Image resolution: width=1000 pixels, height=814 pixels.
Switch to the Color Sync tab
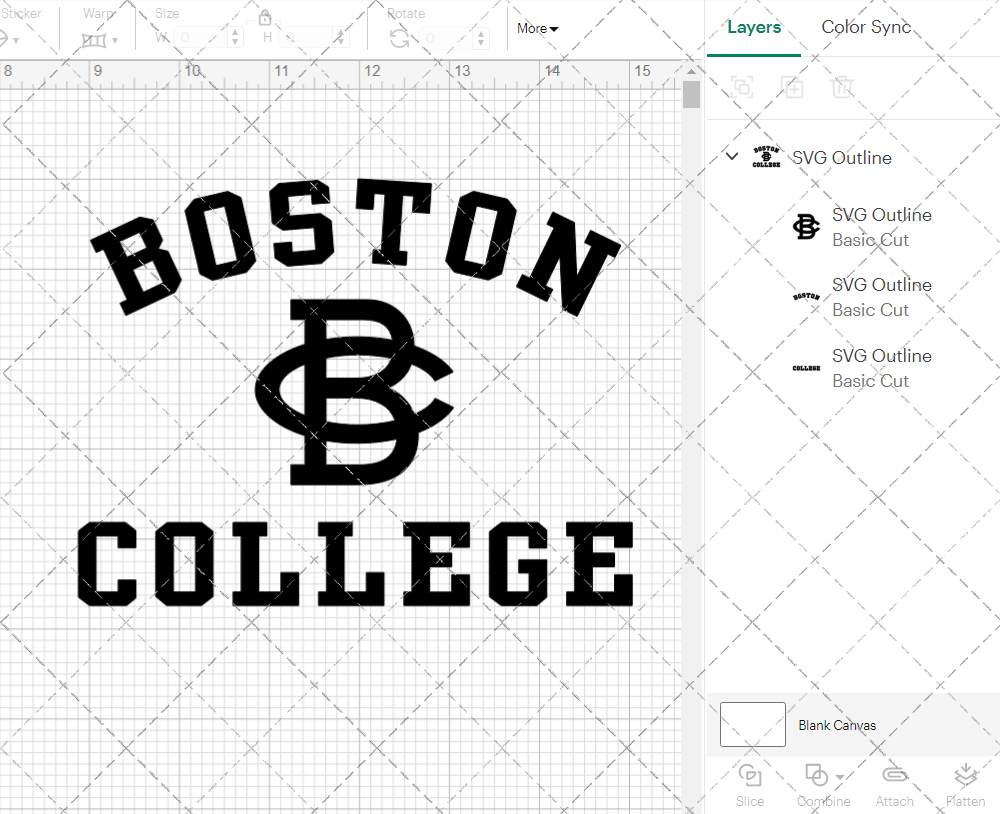click(866, 27)
